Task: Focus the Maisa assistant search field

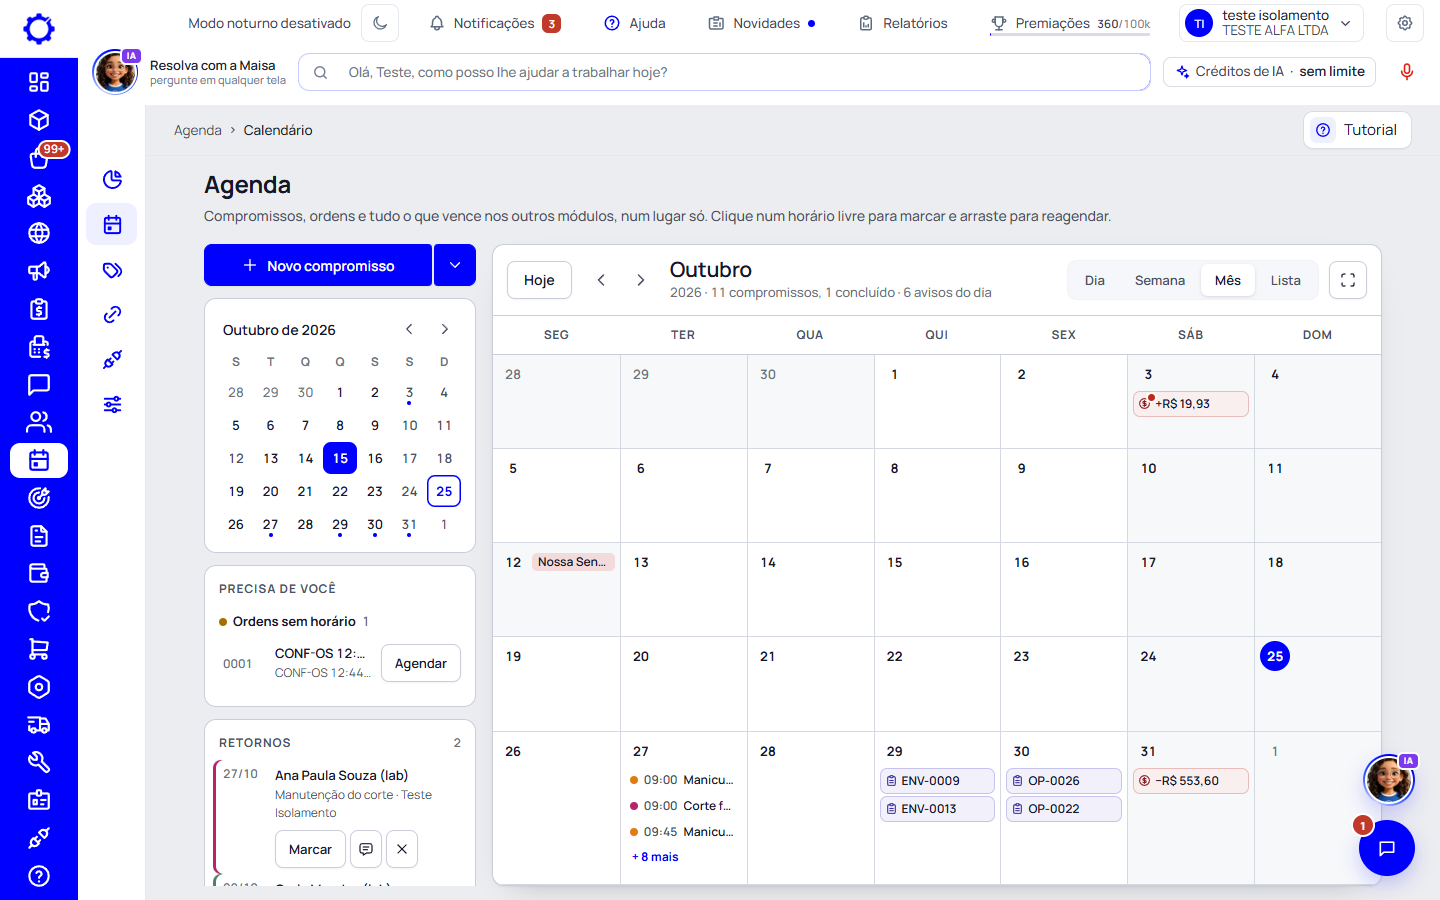Action: [x=724, y=72]
